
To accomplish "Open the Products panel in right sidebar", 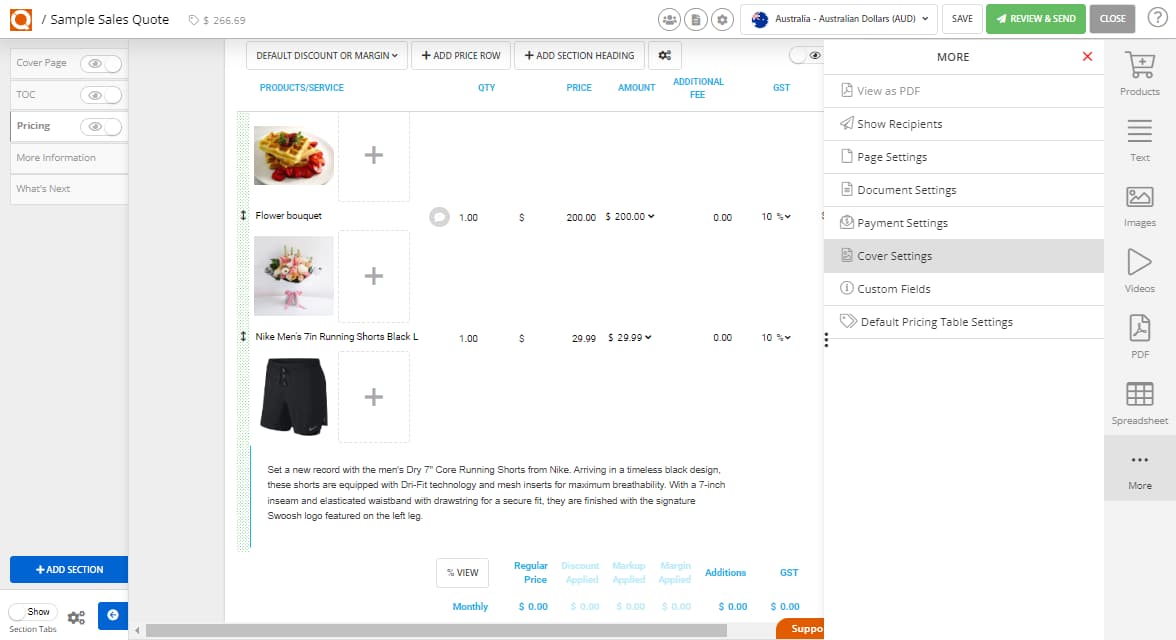I will (1139, 72).
